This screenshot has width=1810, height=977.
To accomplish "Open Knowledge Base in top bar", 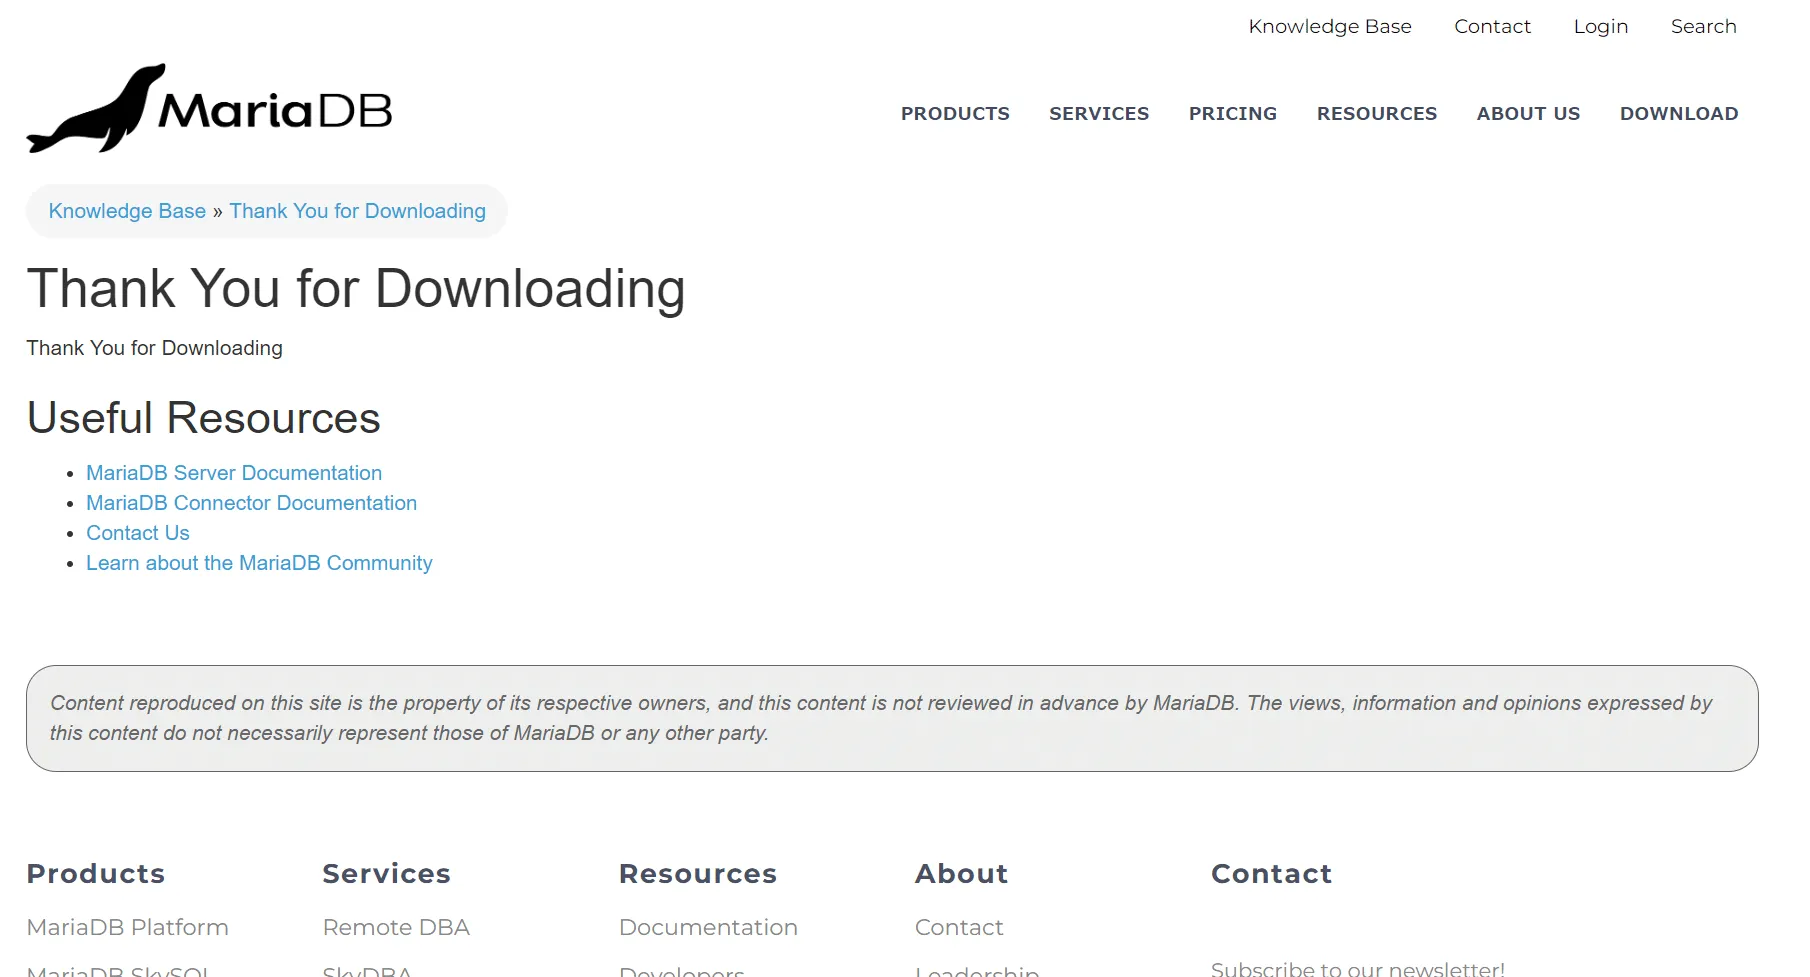I will pyautogui.click(x=1329, y=27).
